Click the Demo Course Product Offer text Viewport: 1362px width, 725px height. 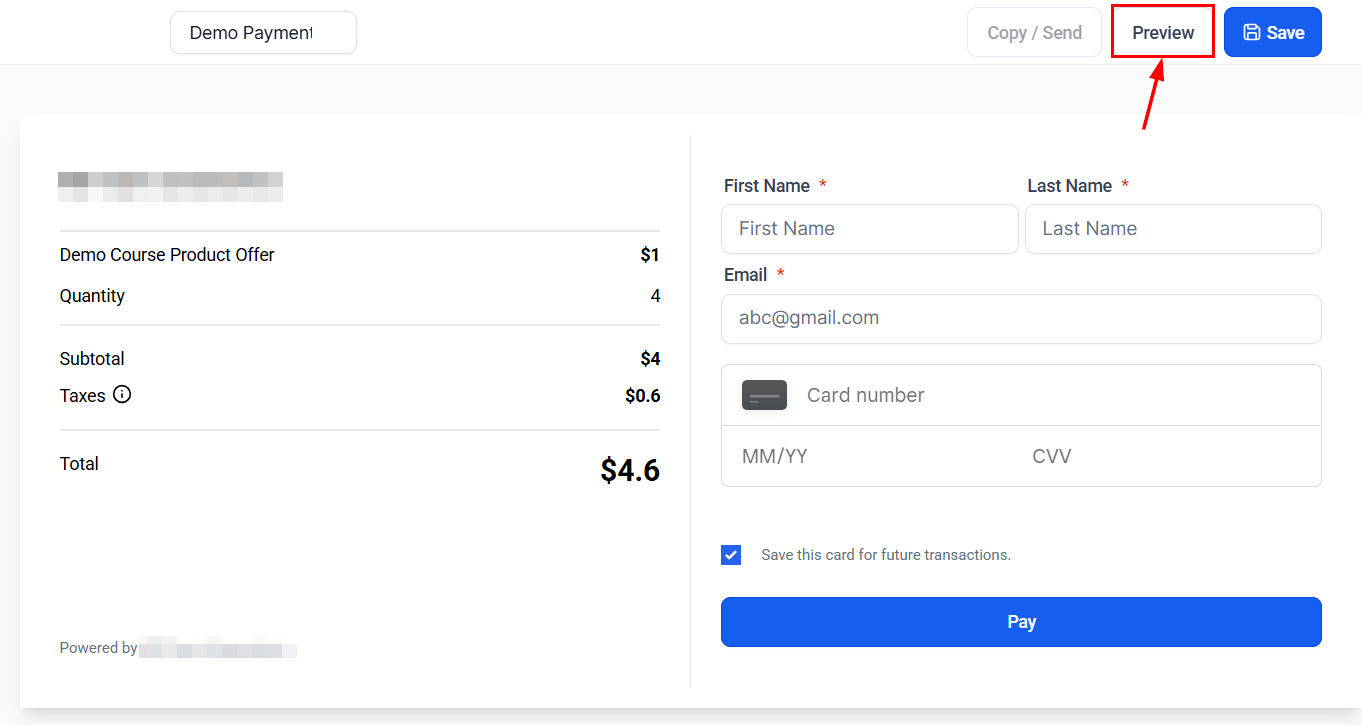[x=167, y=255]
